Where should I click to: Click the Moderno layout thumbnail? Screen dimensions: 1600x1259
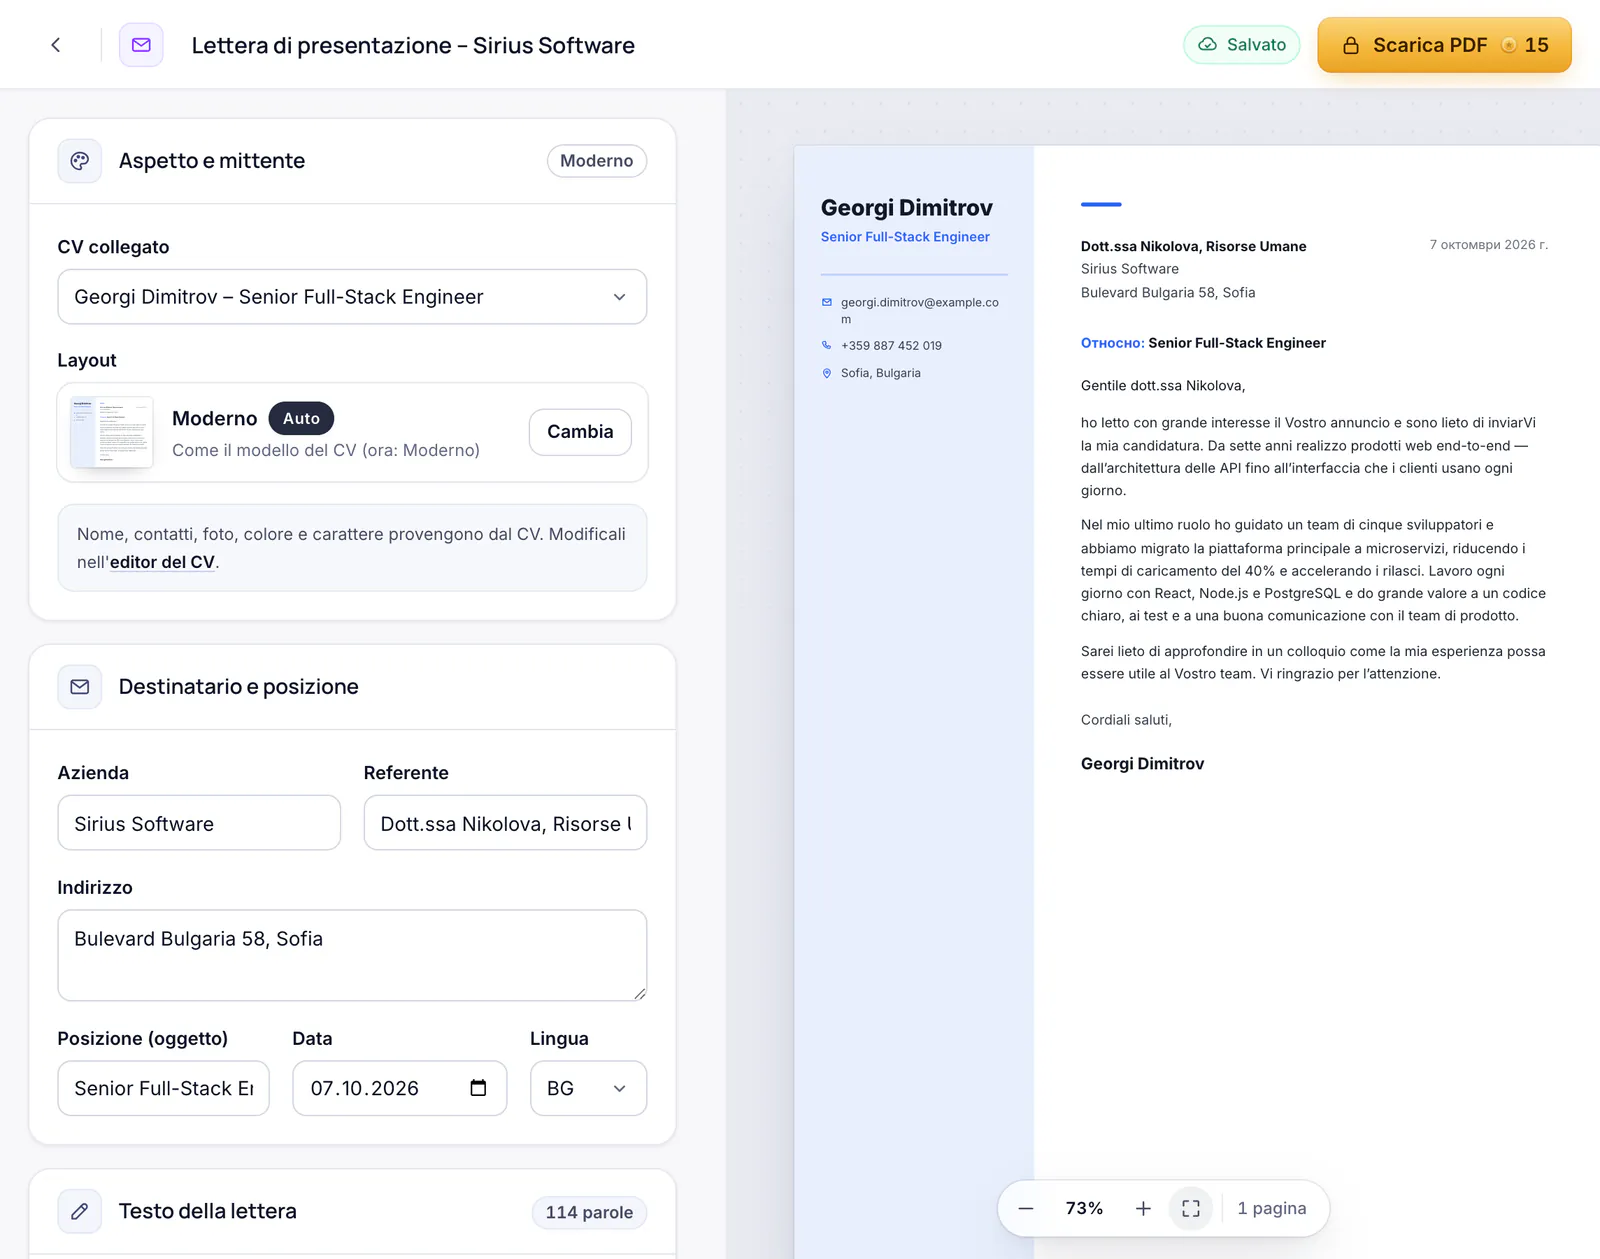(111, 432)
